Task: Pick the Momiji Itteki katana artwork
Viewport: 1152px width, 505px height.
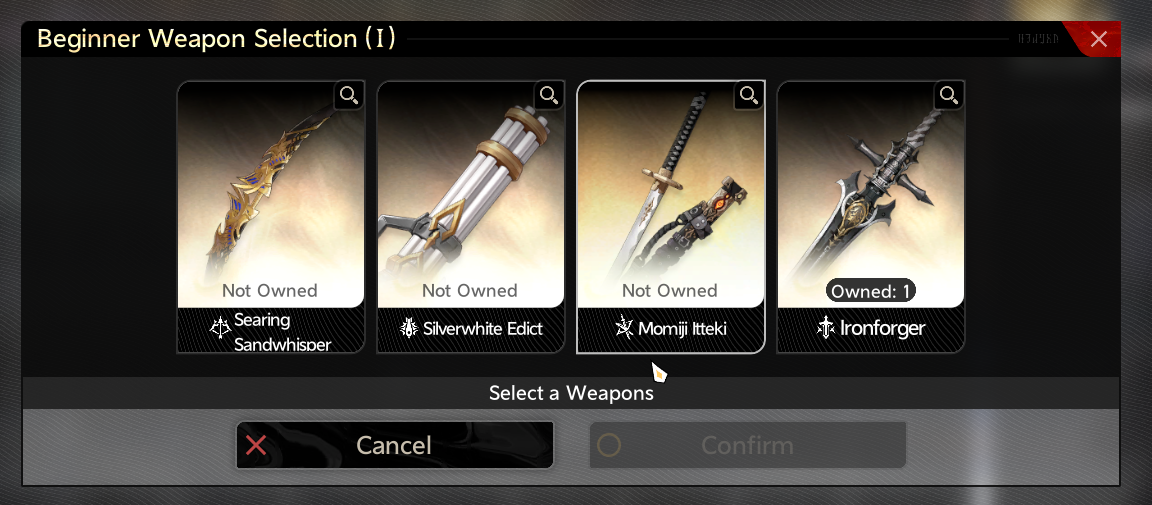Action: coord(671,194)
